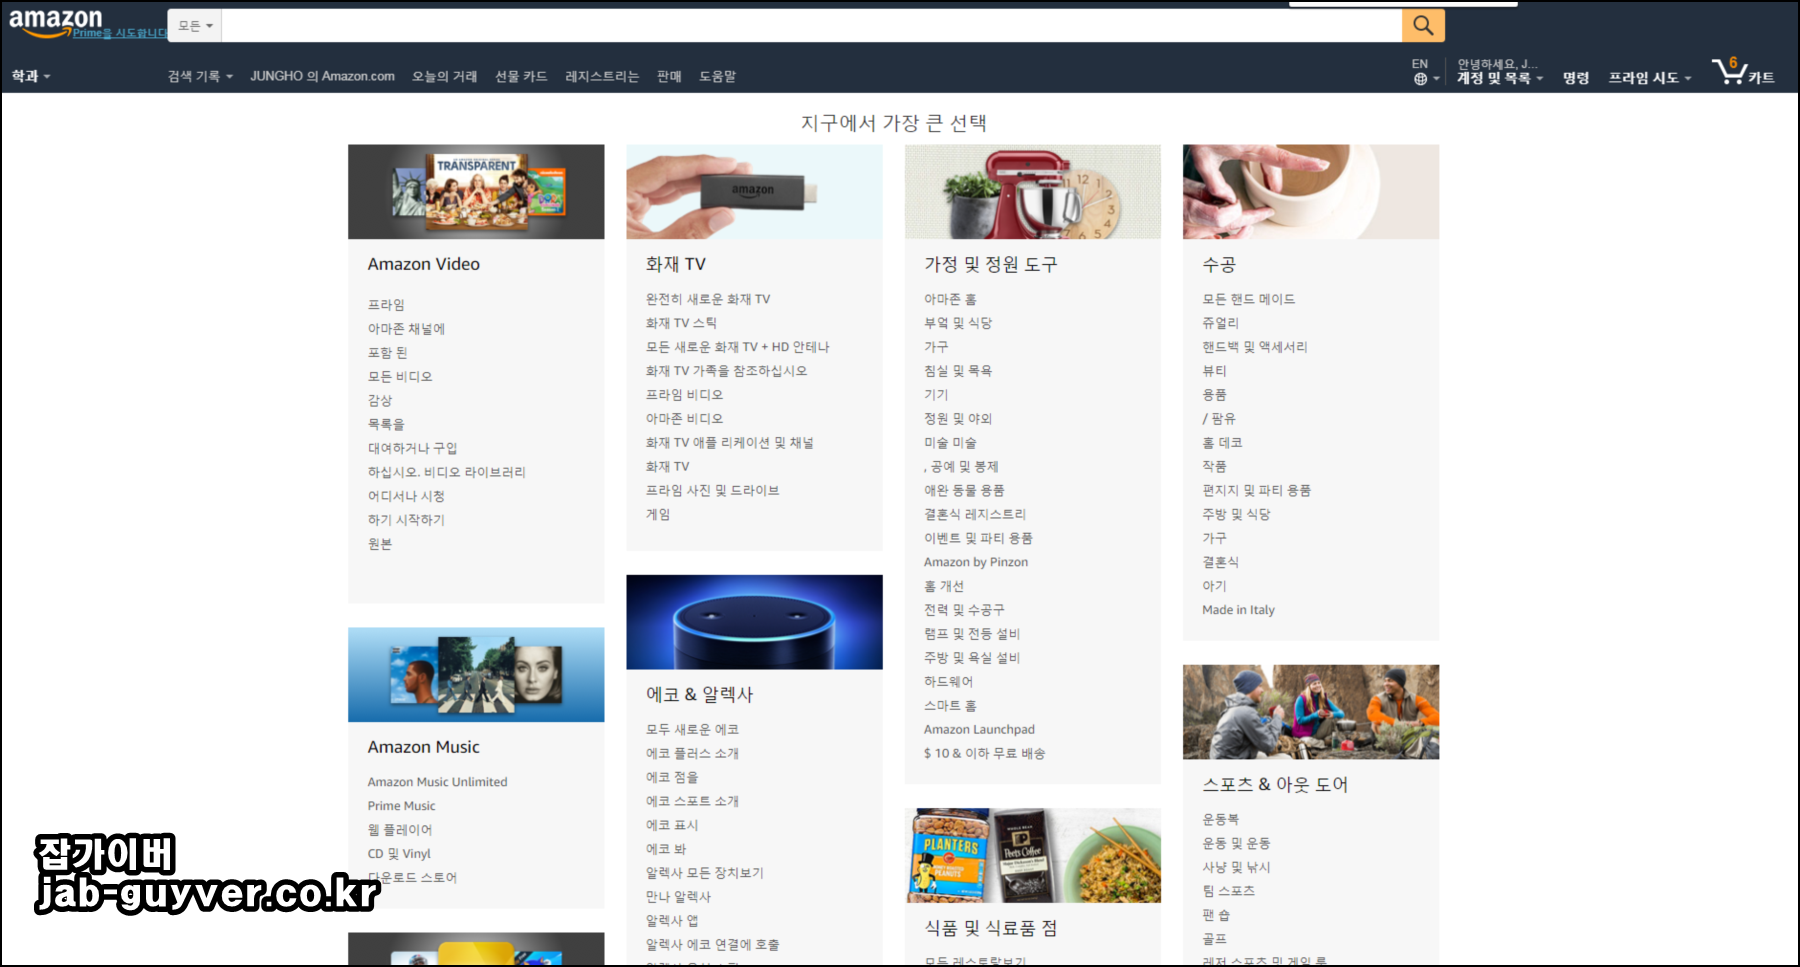Select 결혼식 레지스트리 link
Screen dimensions: 1800x967
point(975,514)
